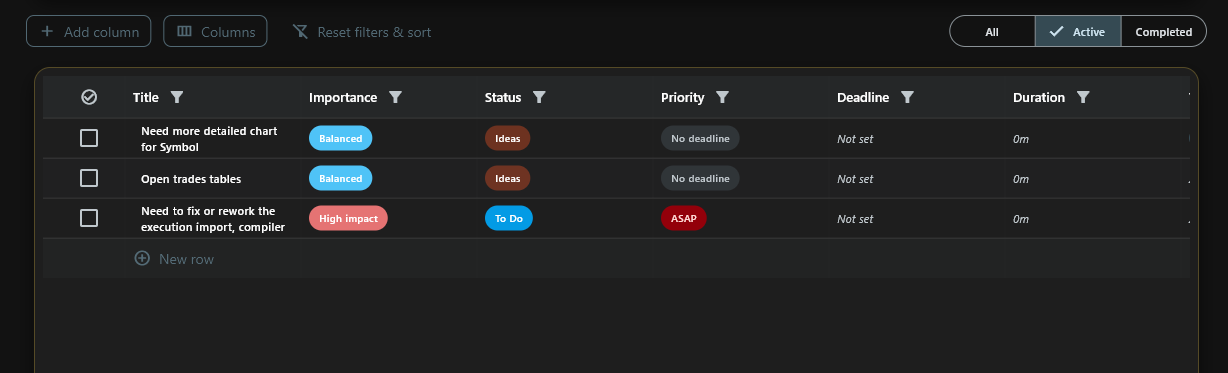The image size is (1228, 373).
Task: Click the Reset filters funnel icon
Action: coord(300,32)
